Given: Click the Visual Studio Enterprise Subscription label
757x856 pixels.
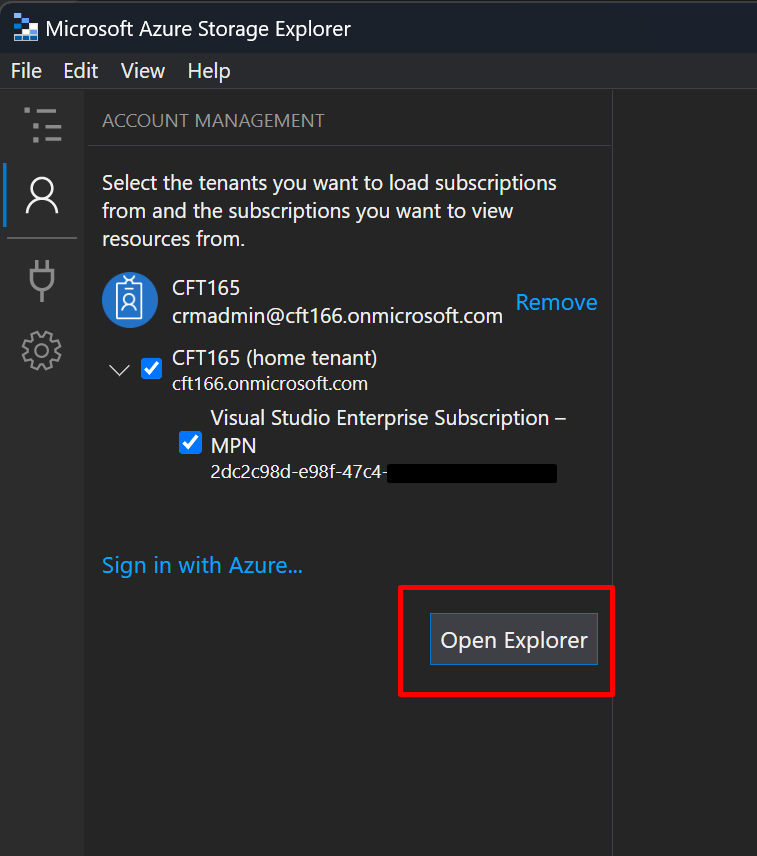Looking at the screenshot, I should [388, 432].
